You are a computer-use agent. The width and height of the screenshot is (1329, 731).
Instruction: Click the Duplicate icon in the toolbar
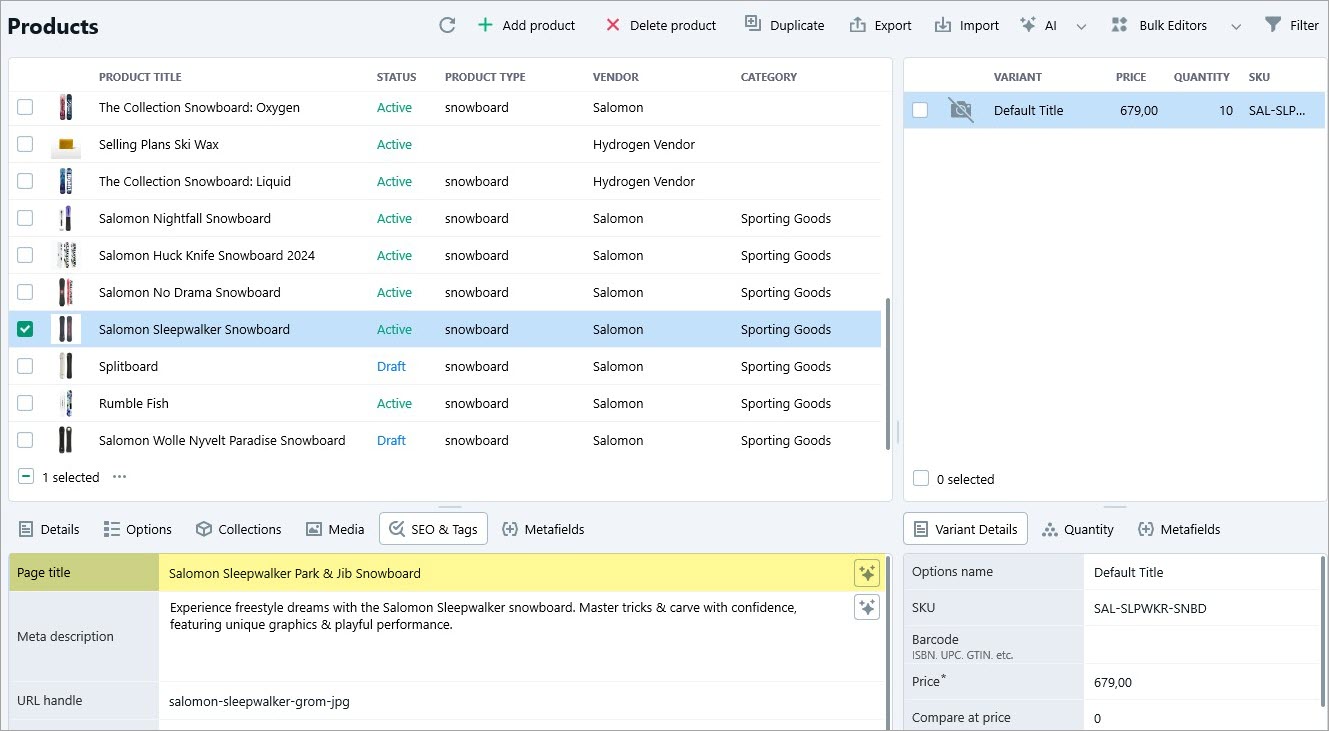(x=753, y=25)
